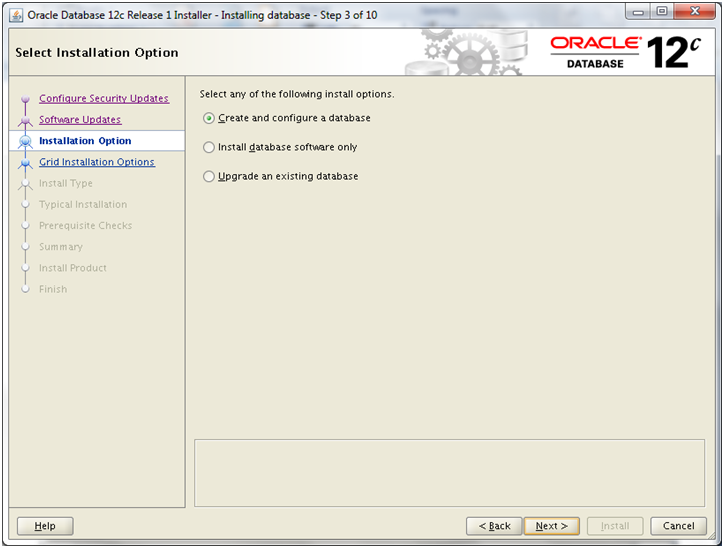
Task: Maximize the installer window
Action: tap(662, 12)
